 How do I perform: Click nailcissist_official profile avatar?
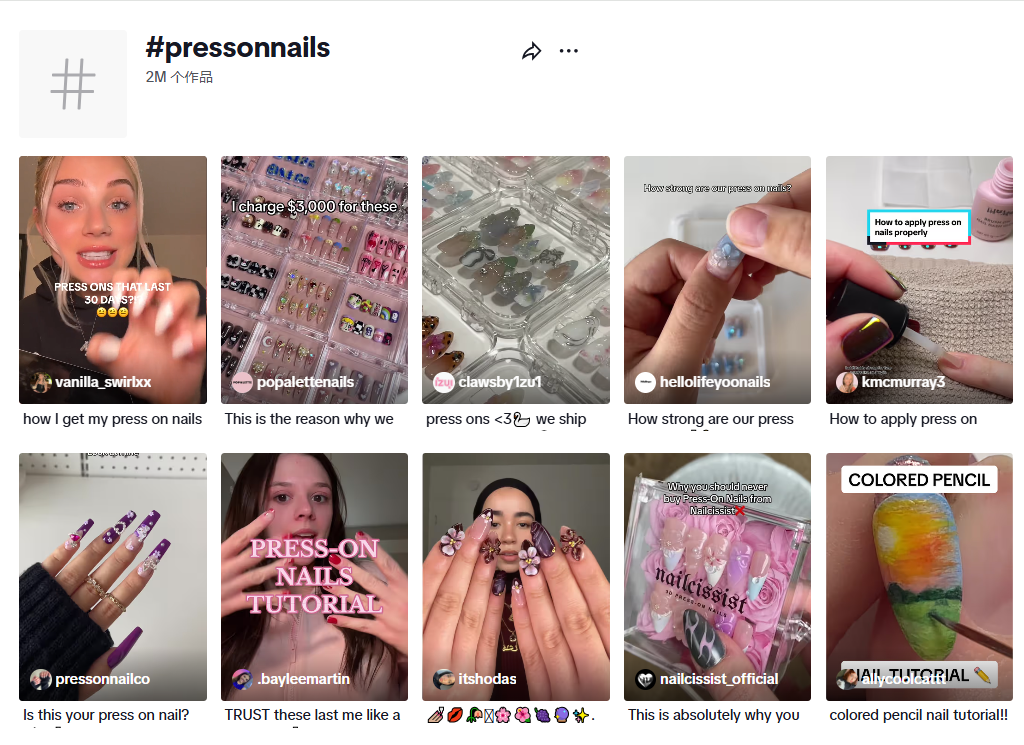(645, 679)
